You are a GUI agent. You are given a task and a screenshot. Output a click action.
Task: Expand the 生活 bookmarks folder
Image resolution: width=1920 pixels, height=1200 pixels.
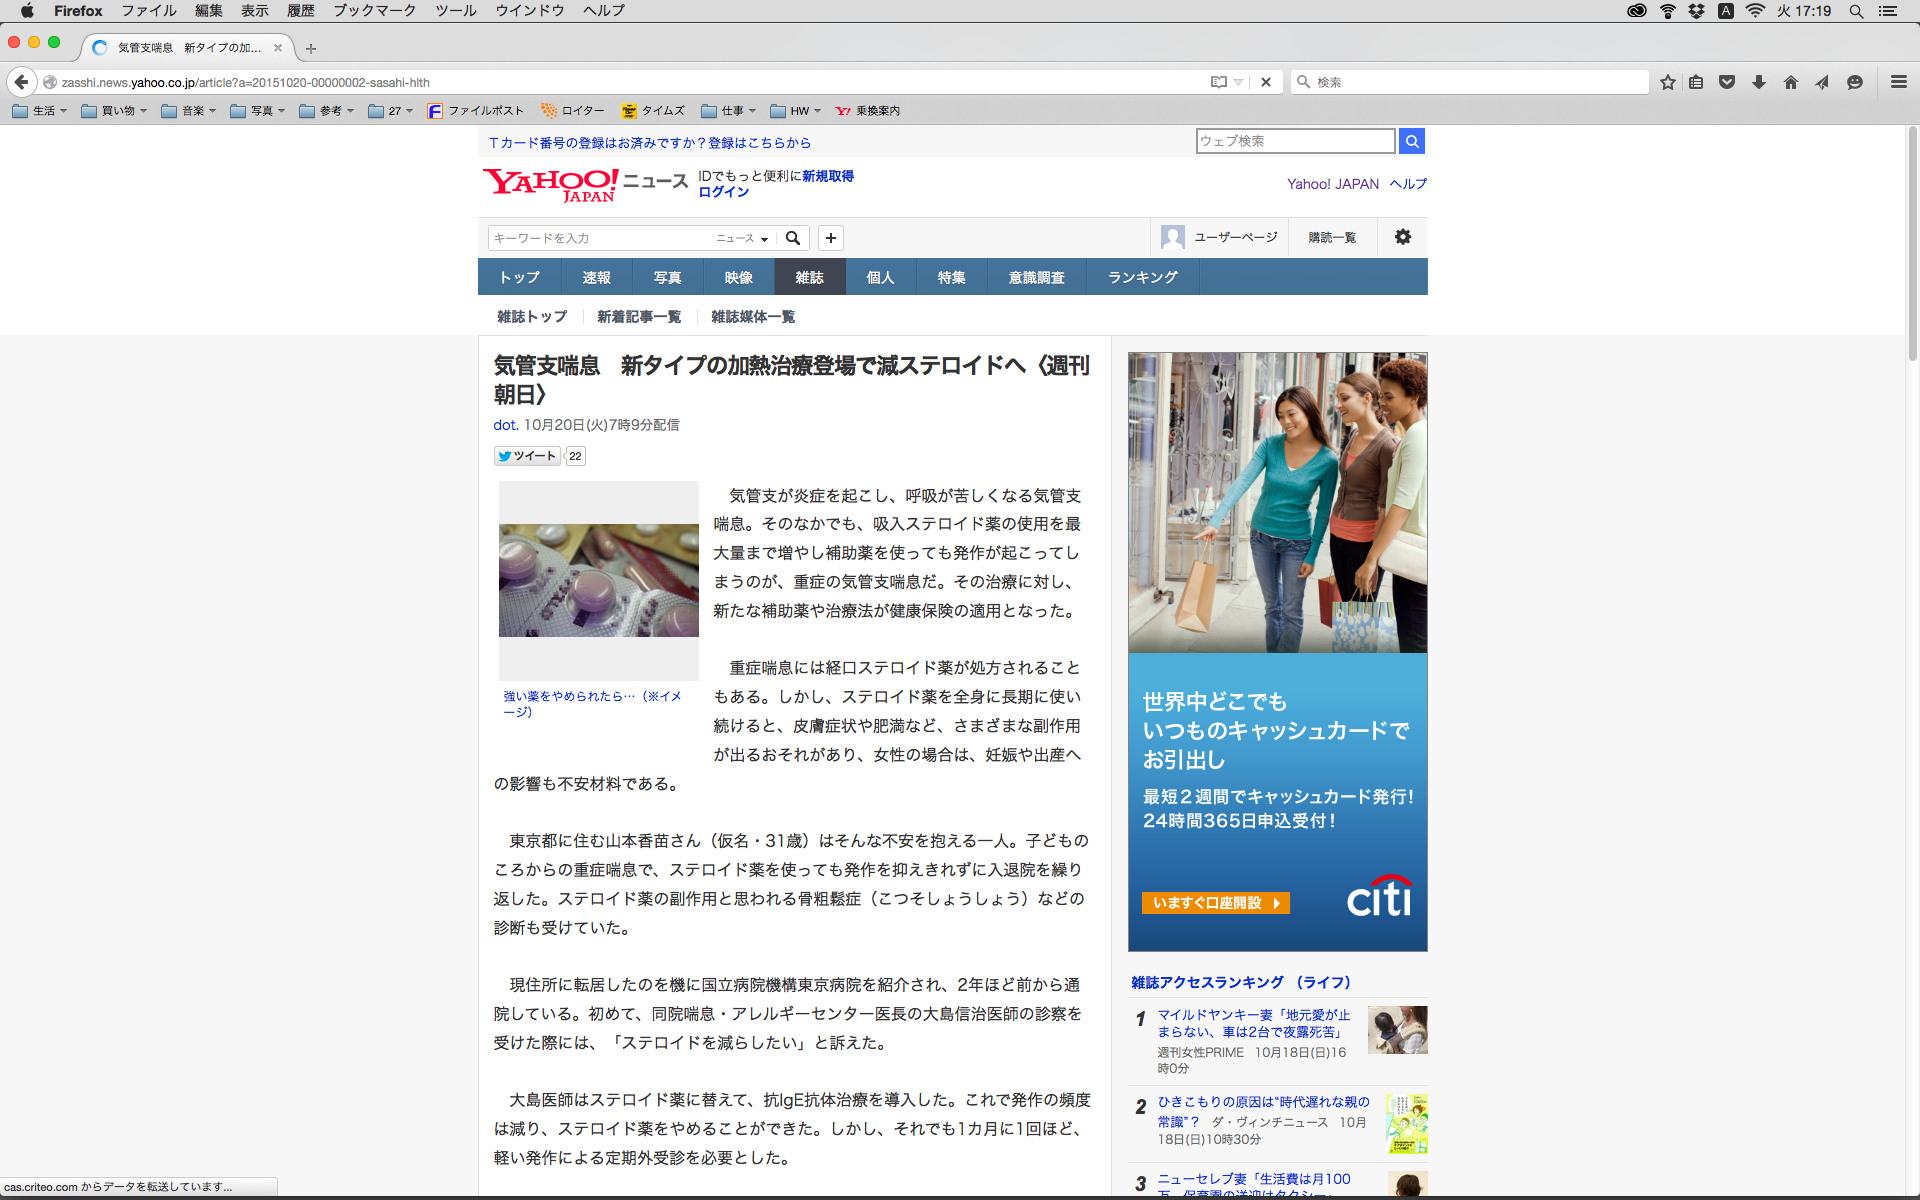pyautogui.click(x=40, y=111)
